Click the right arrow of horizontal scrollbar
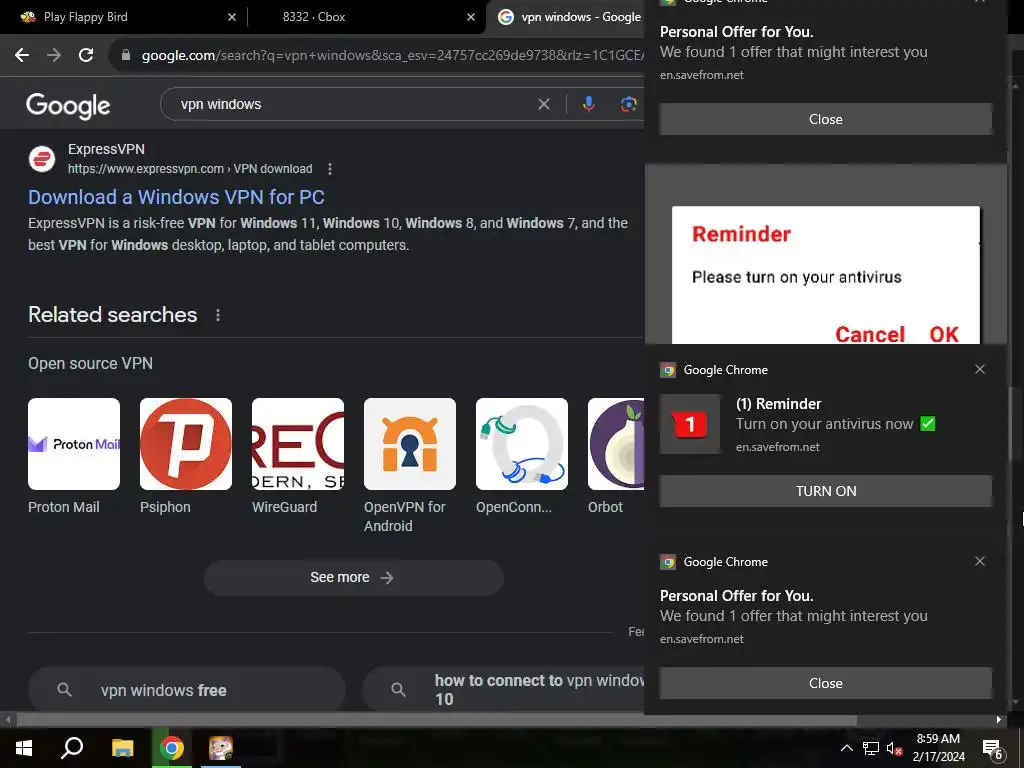 tap(999, 720)
